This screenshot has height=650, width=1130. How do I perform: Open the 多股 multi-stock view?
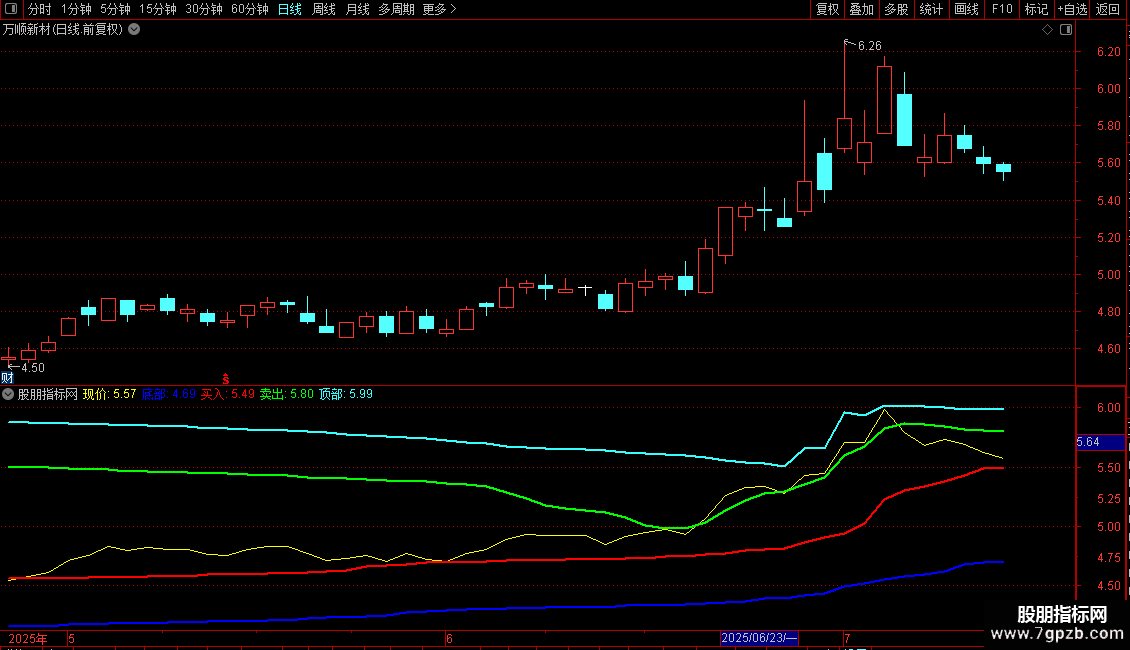point(896,9)
